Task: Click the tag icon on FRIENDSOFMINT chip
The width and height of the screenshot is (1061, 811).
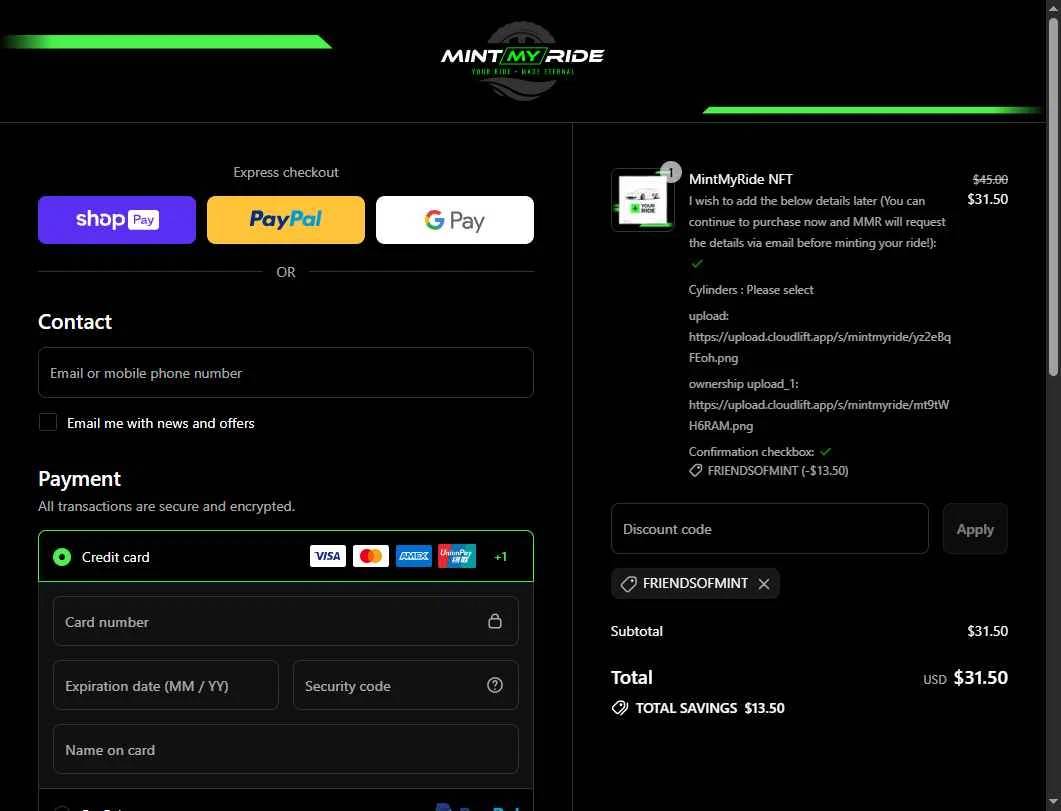Action: (x=628, y=584)
